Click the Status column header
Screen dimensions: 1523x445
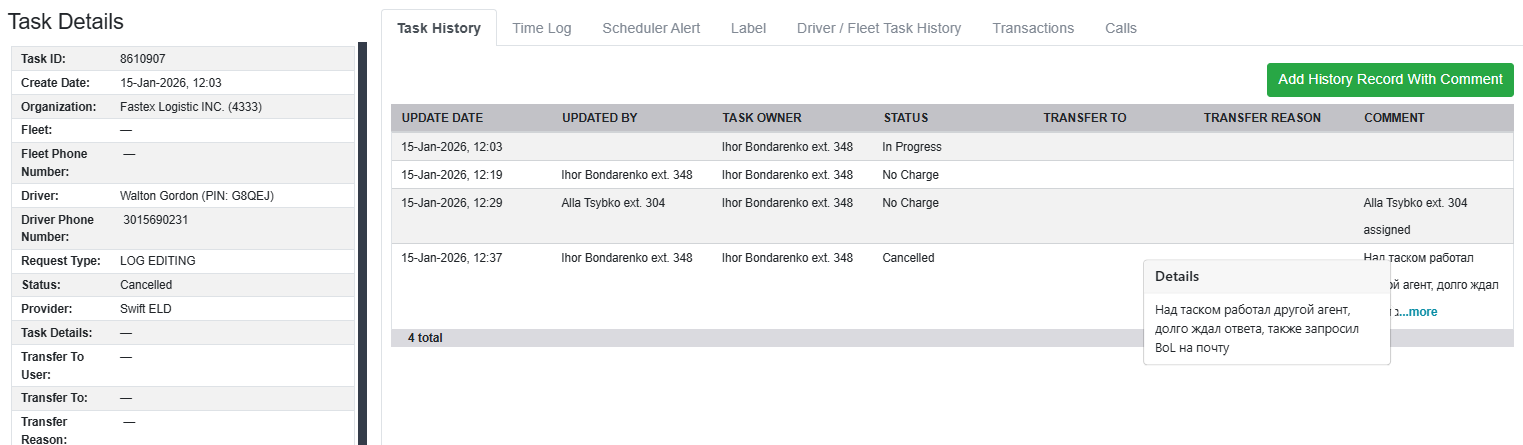tap(906, 118)
